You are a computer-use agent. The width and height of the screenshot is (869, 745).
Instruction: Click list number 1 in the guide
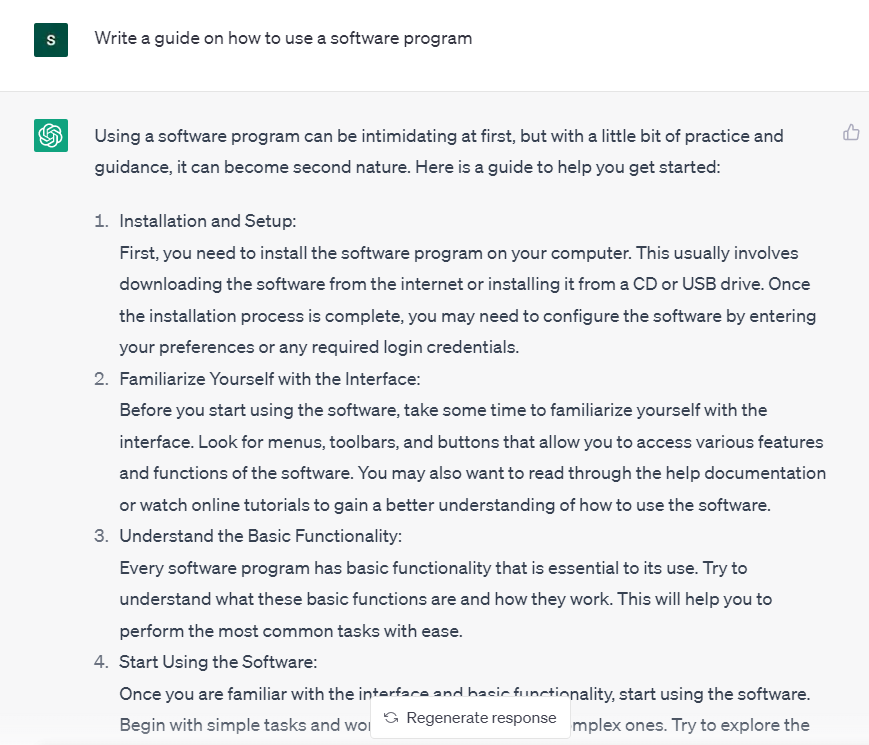tap(100, 221)
